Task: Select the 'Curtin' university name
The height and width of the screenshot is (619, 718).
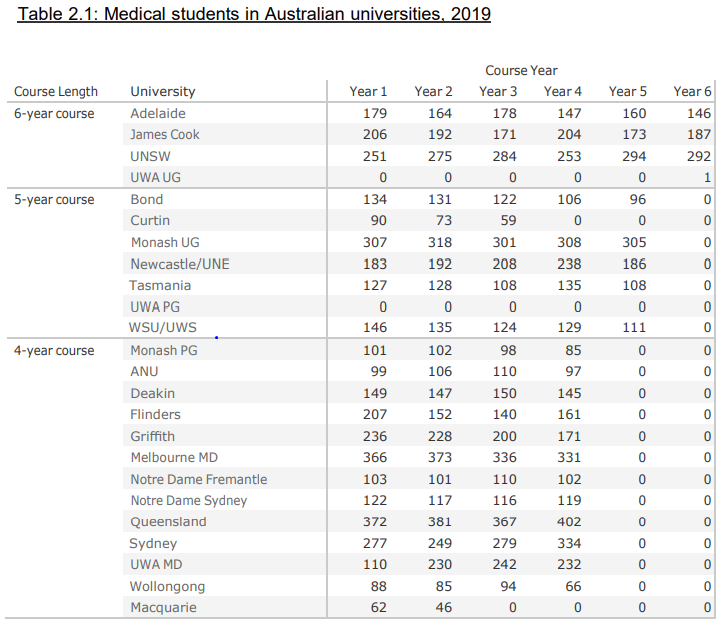Action: pos(150,221)
